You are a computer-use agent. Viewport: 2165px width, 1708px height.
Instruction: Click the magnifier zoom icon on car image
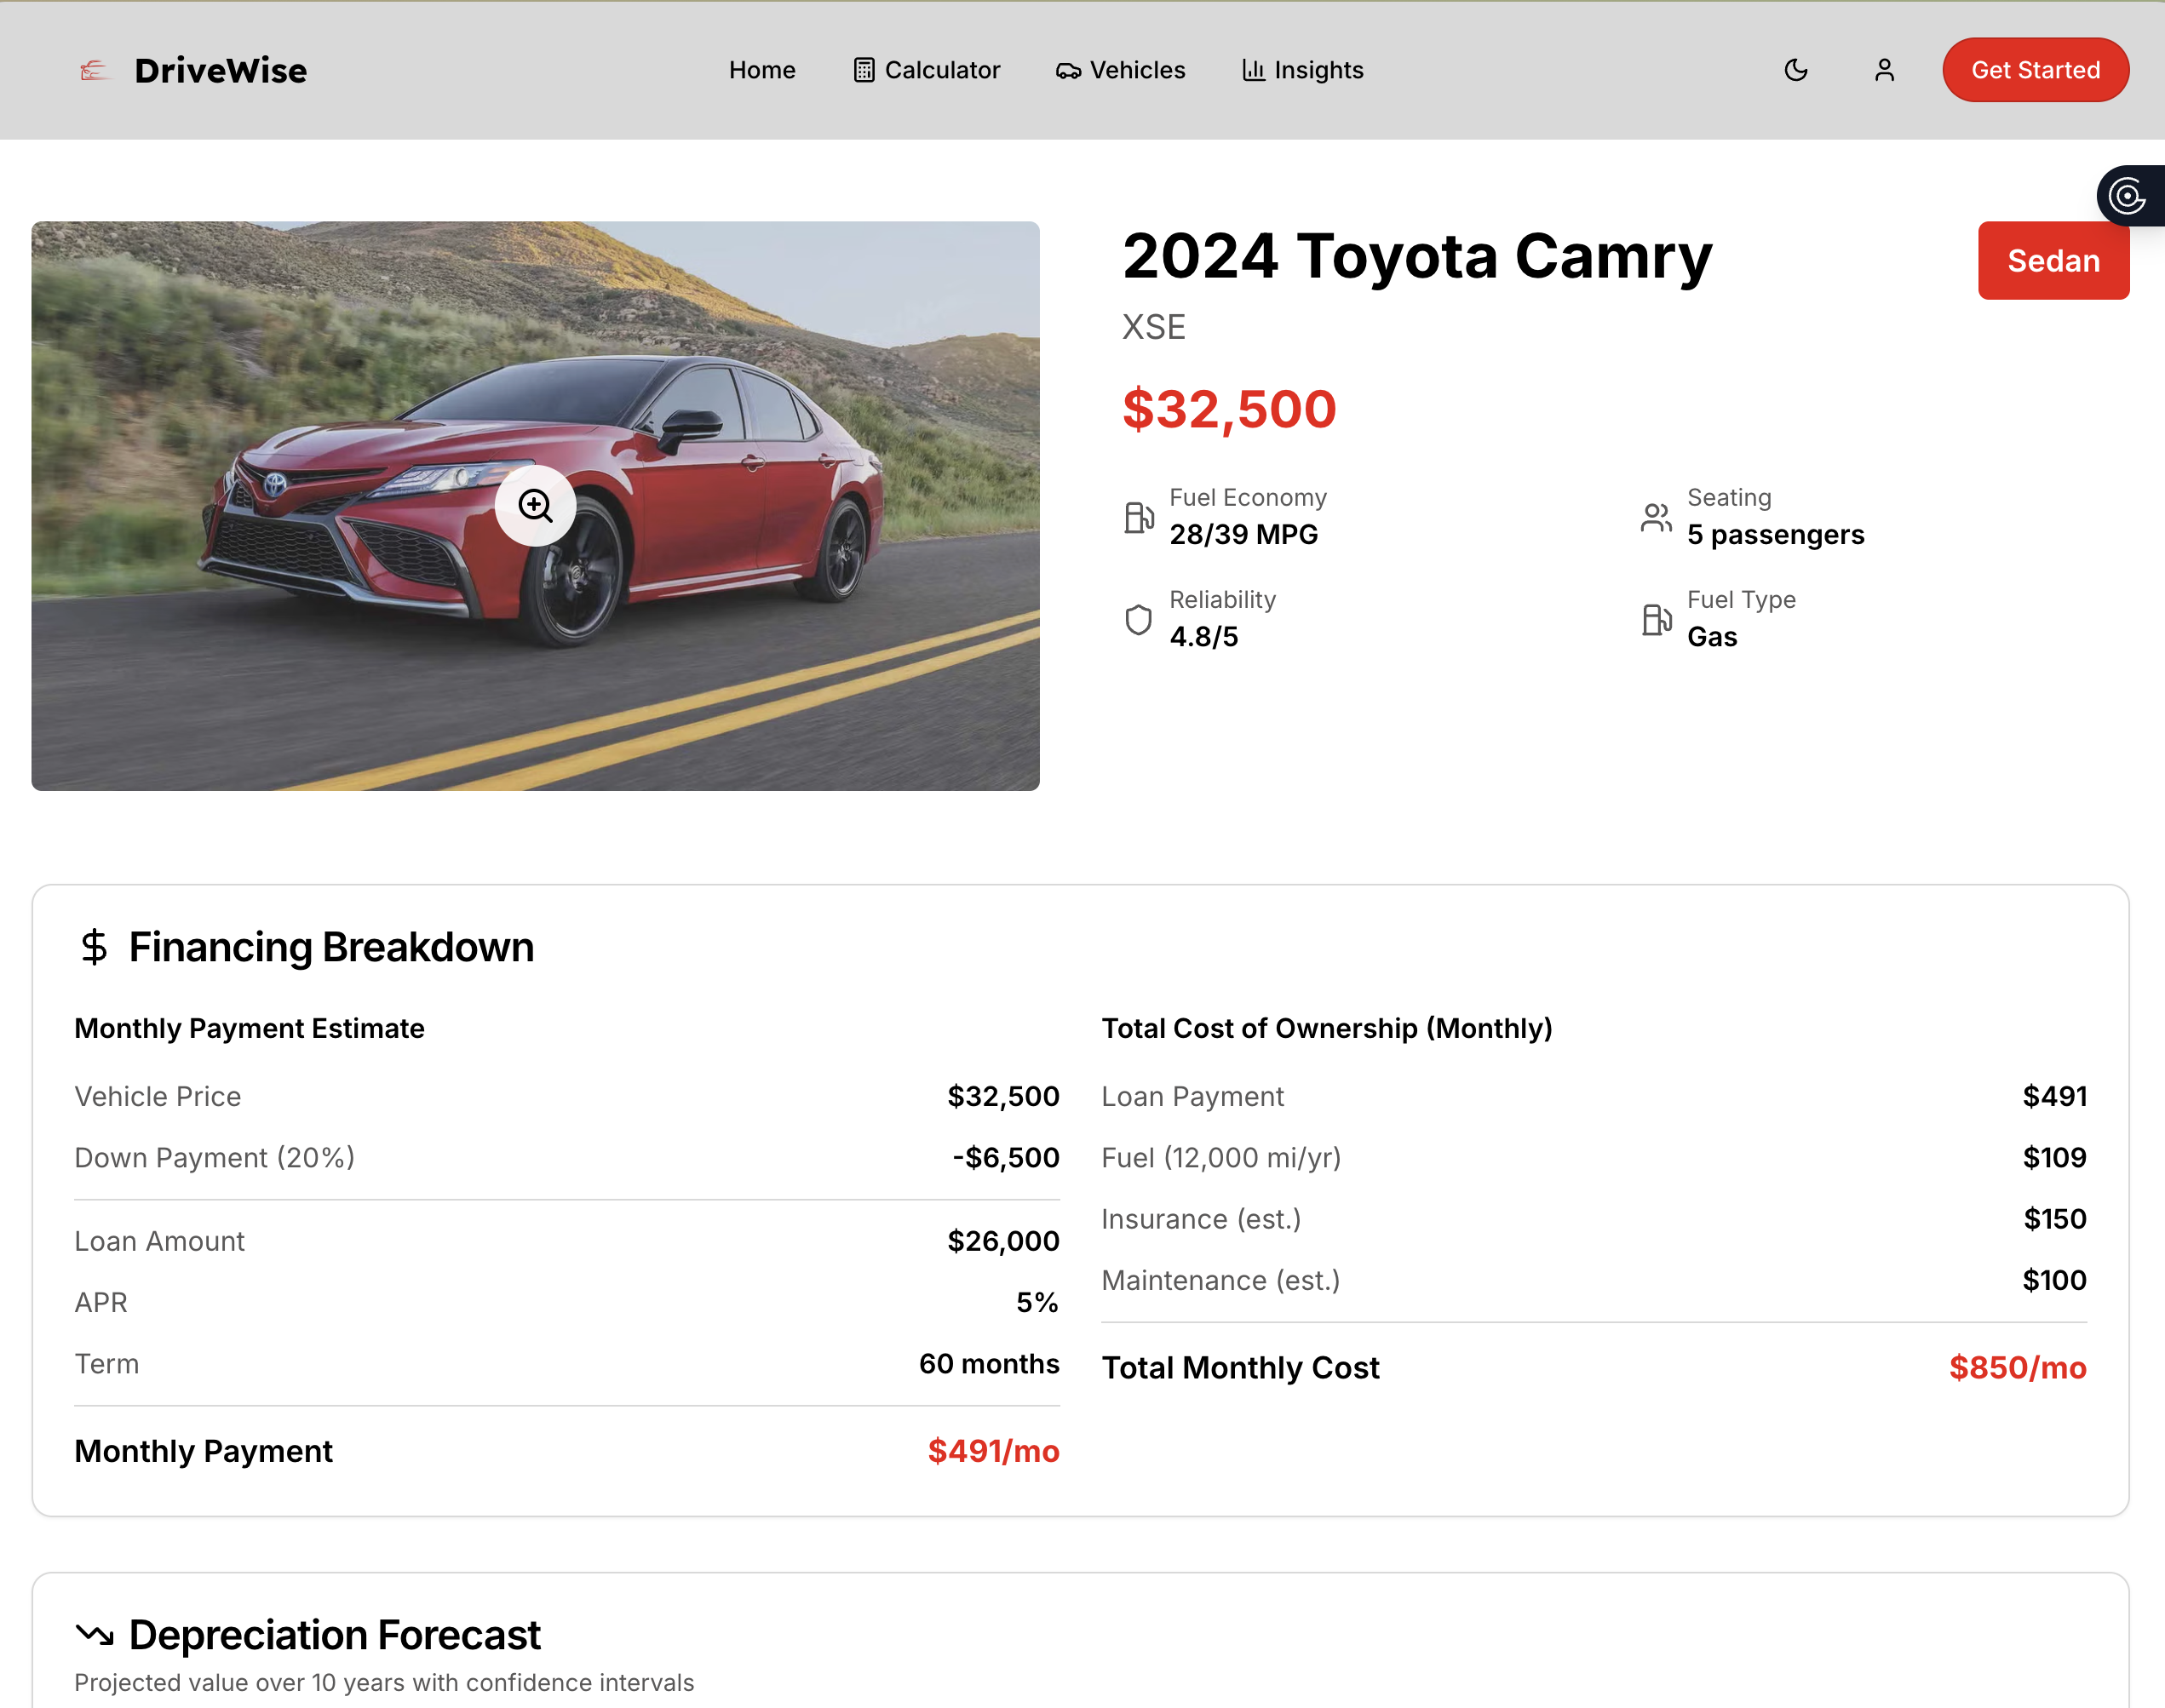pyautogui.click(x=535, y=506)
